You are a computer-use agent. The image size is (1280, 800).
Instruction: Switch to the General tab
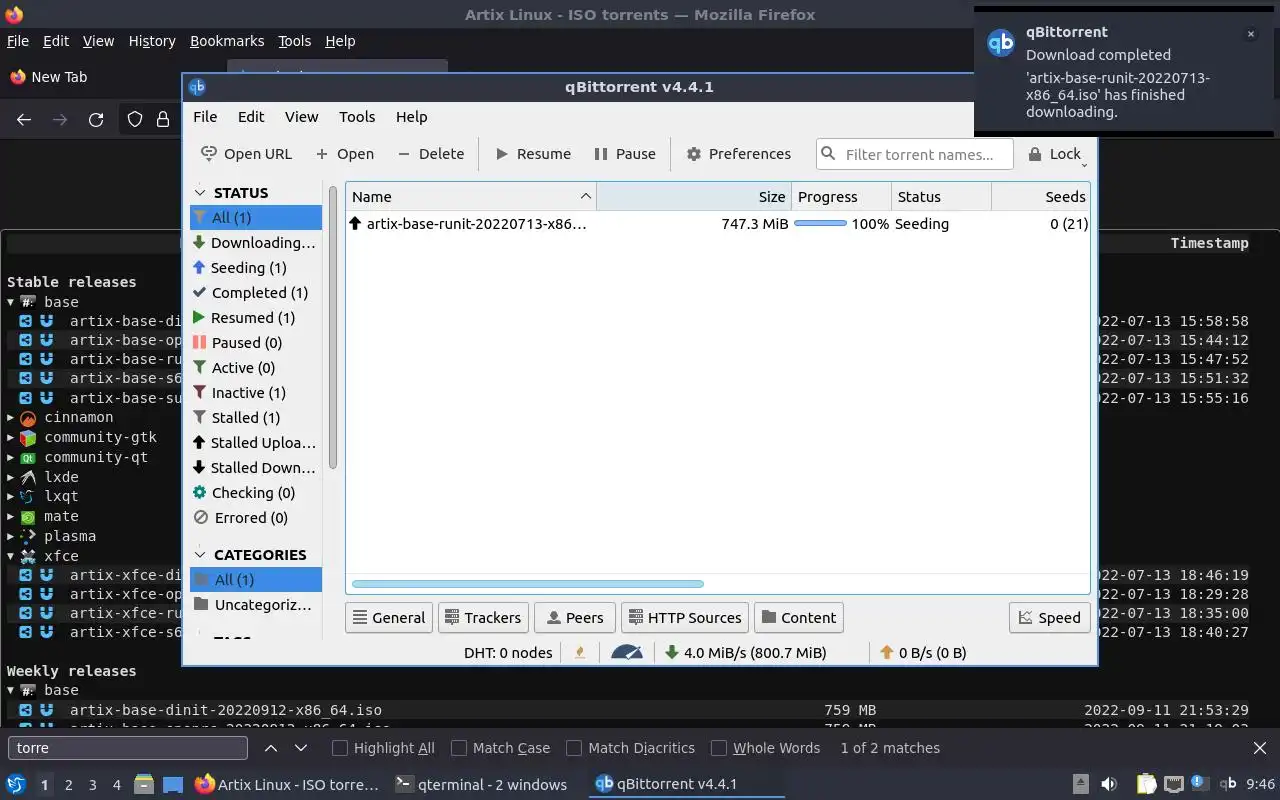tap(389, 618)
